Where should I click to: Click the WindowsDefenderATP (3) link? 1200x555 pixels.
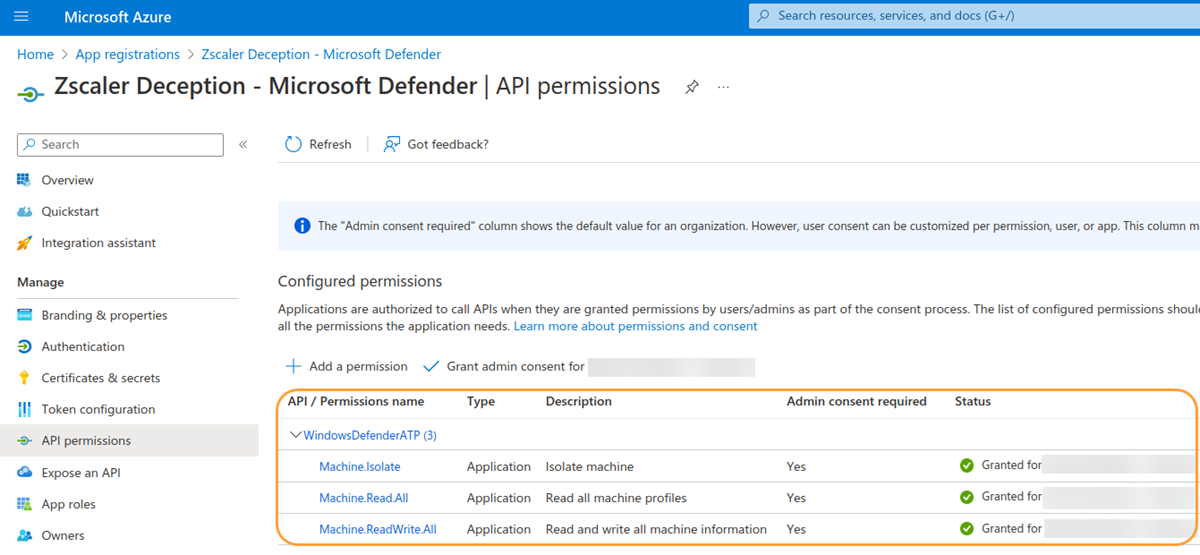pyautogui.click(x=370, y=435)
